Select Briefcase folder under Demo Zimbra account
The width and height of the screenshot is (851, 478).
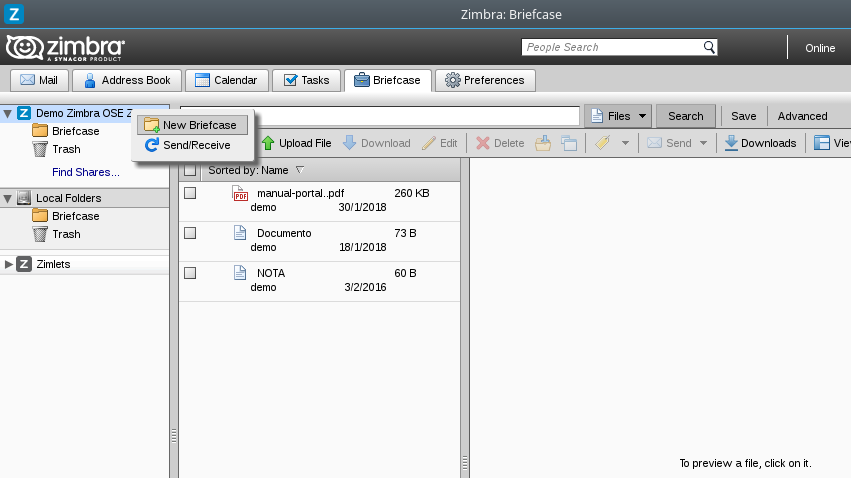pos(75,131)
